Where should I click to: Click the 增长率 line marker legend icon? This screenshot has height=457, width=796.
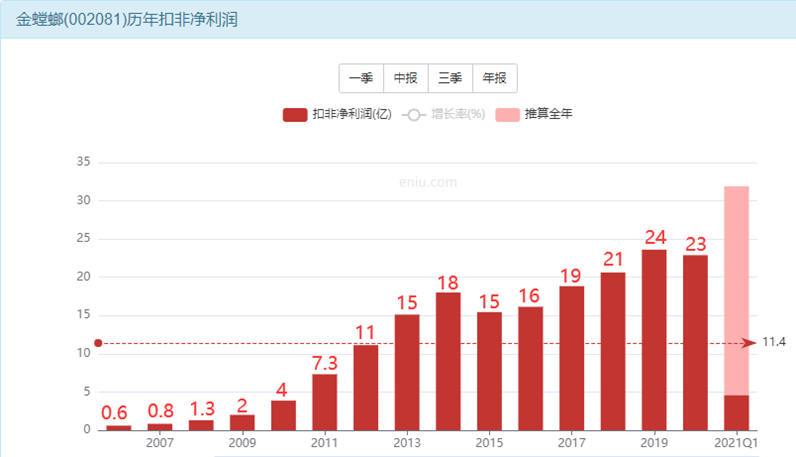(x=414, y=115)
